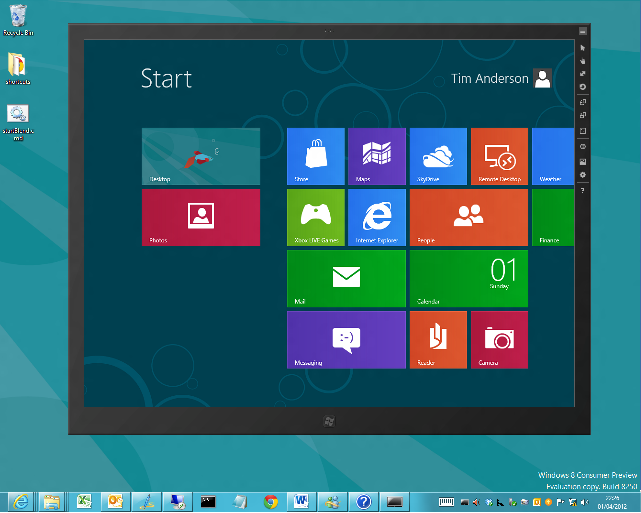Open Windows Live Messenger taskbar icon
641x513 pixels.
[332, 502]
